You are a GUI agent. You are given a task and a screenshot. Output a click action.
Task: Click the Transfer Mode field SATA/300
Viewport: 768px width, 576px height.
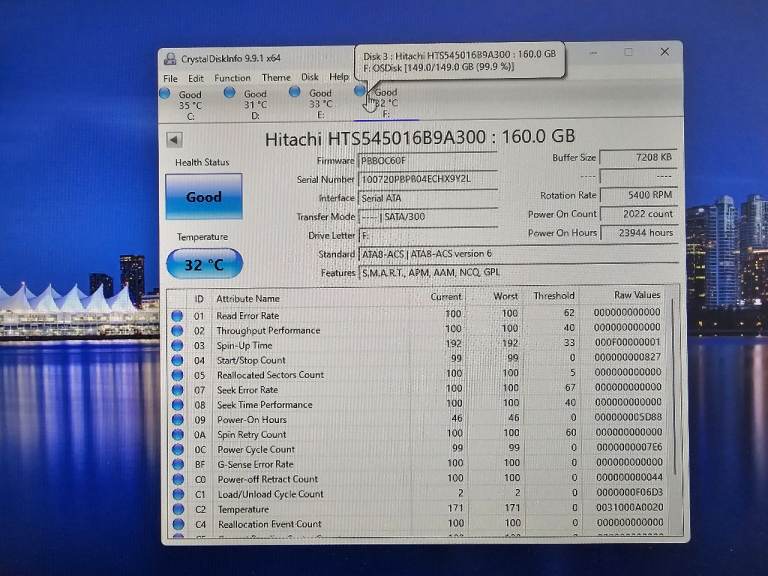tap(428, 216)
